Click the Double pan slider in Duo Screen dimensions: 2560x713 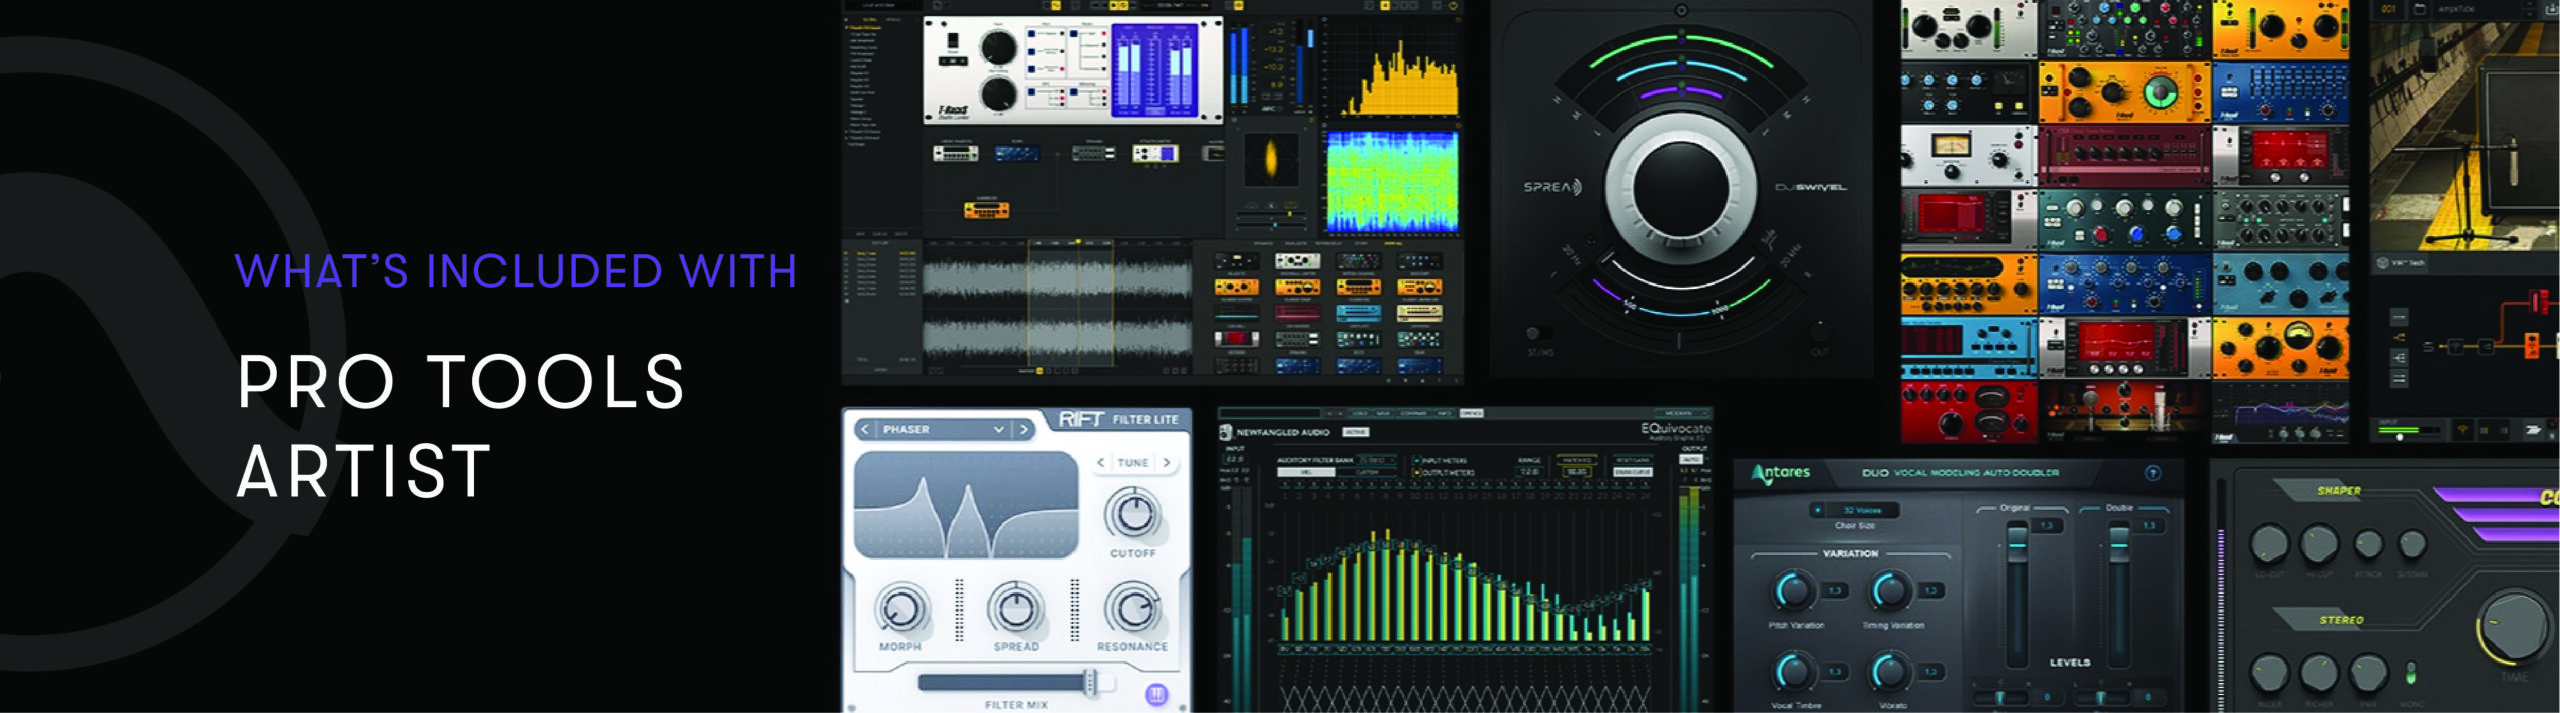pyautogui.click(x=2103, y=697)
